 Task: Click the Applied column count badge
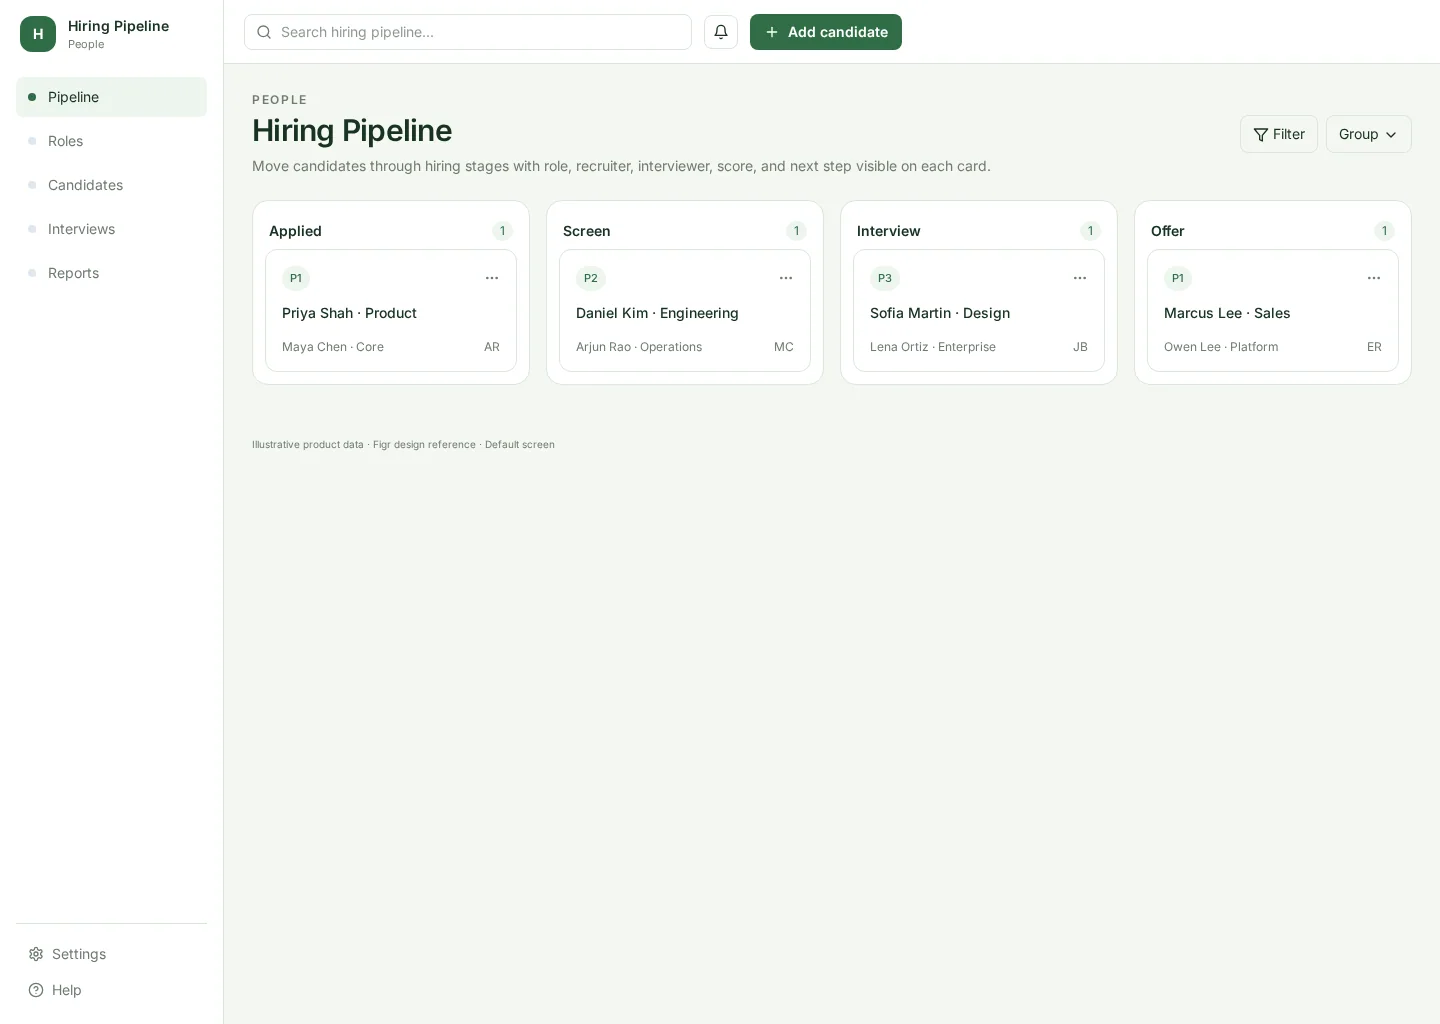pyautogui.click(x=502, y=231)
